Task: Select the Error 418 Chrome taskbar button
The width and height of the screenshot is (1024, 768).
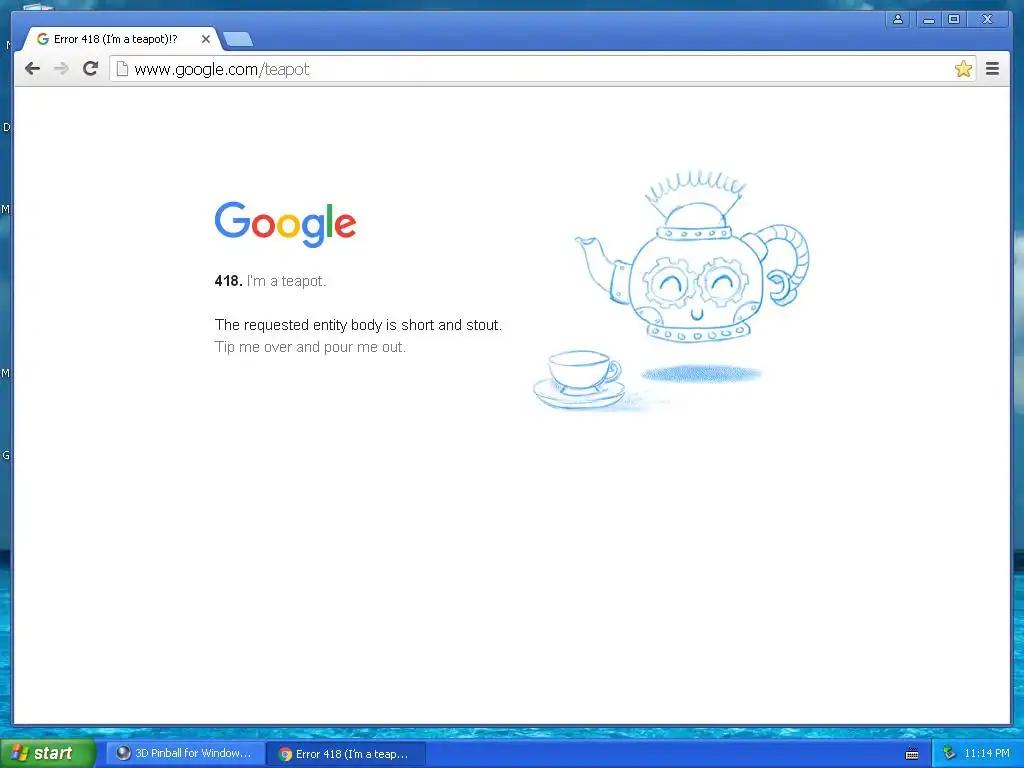Action: click(x=347, y=754)
